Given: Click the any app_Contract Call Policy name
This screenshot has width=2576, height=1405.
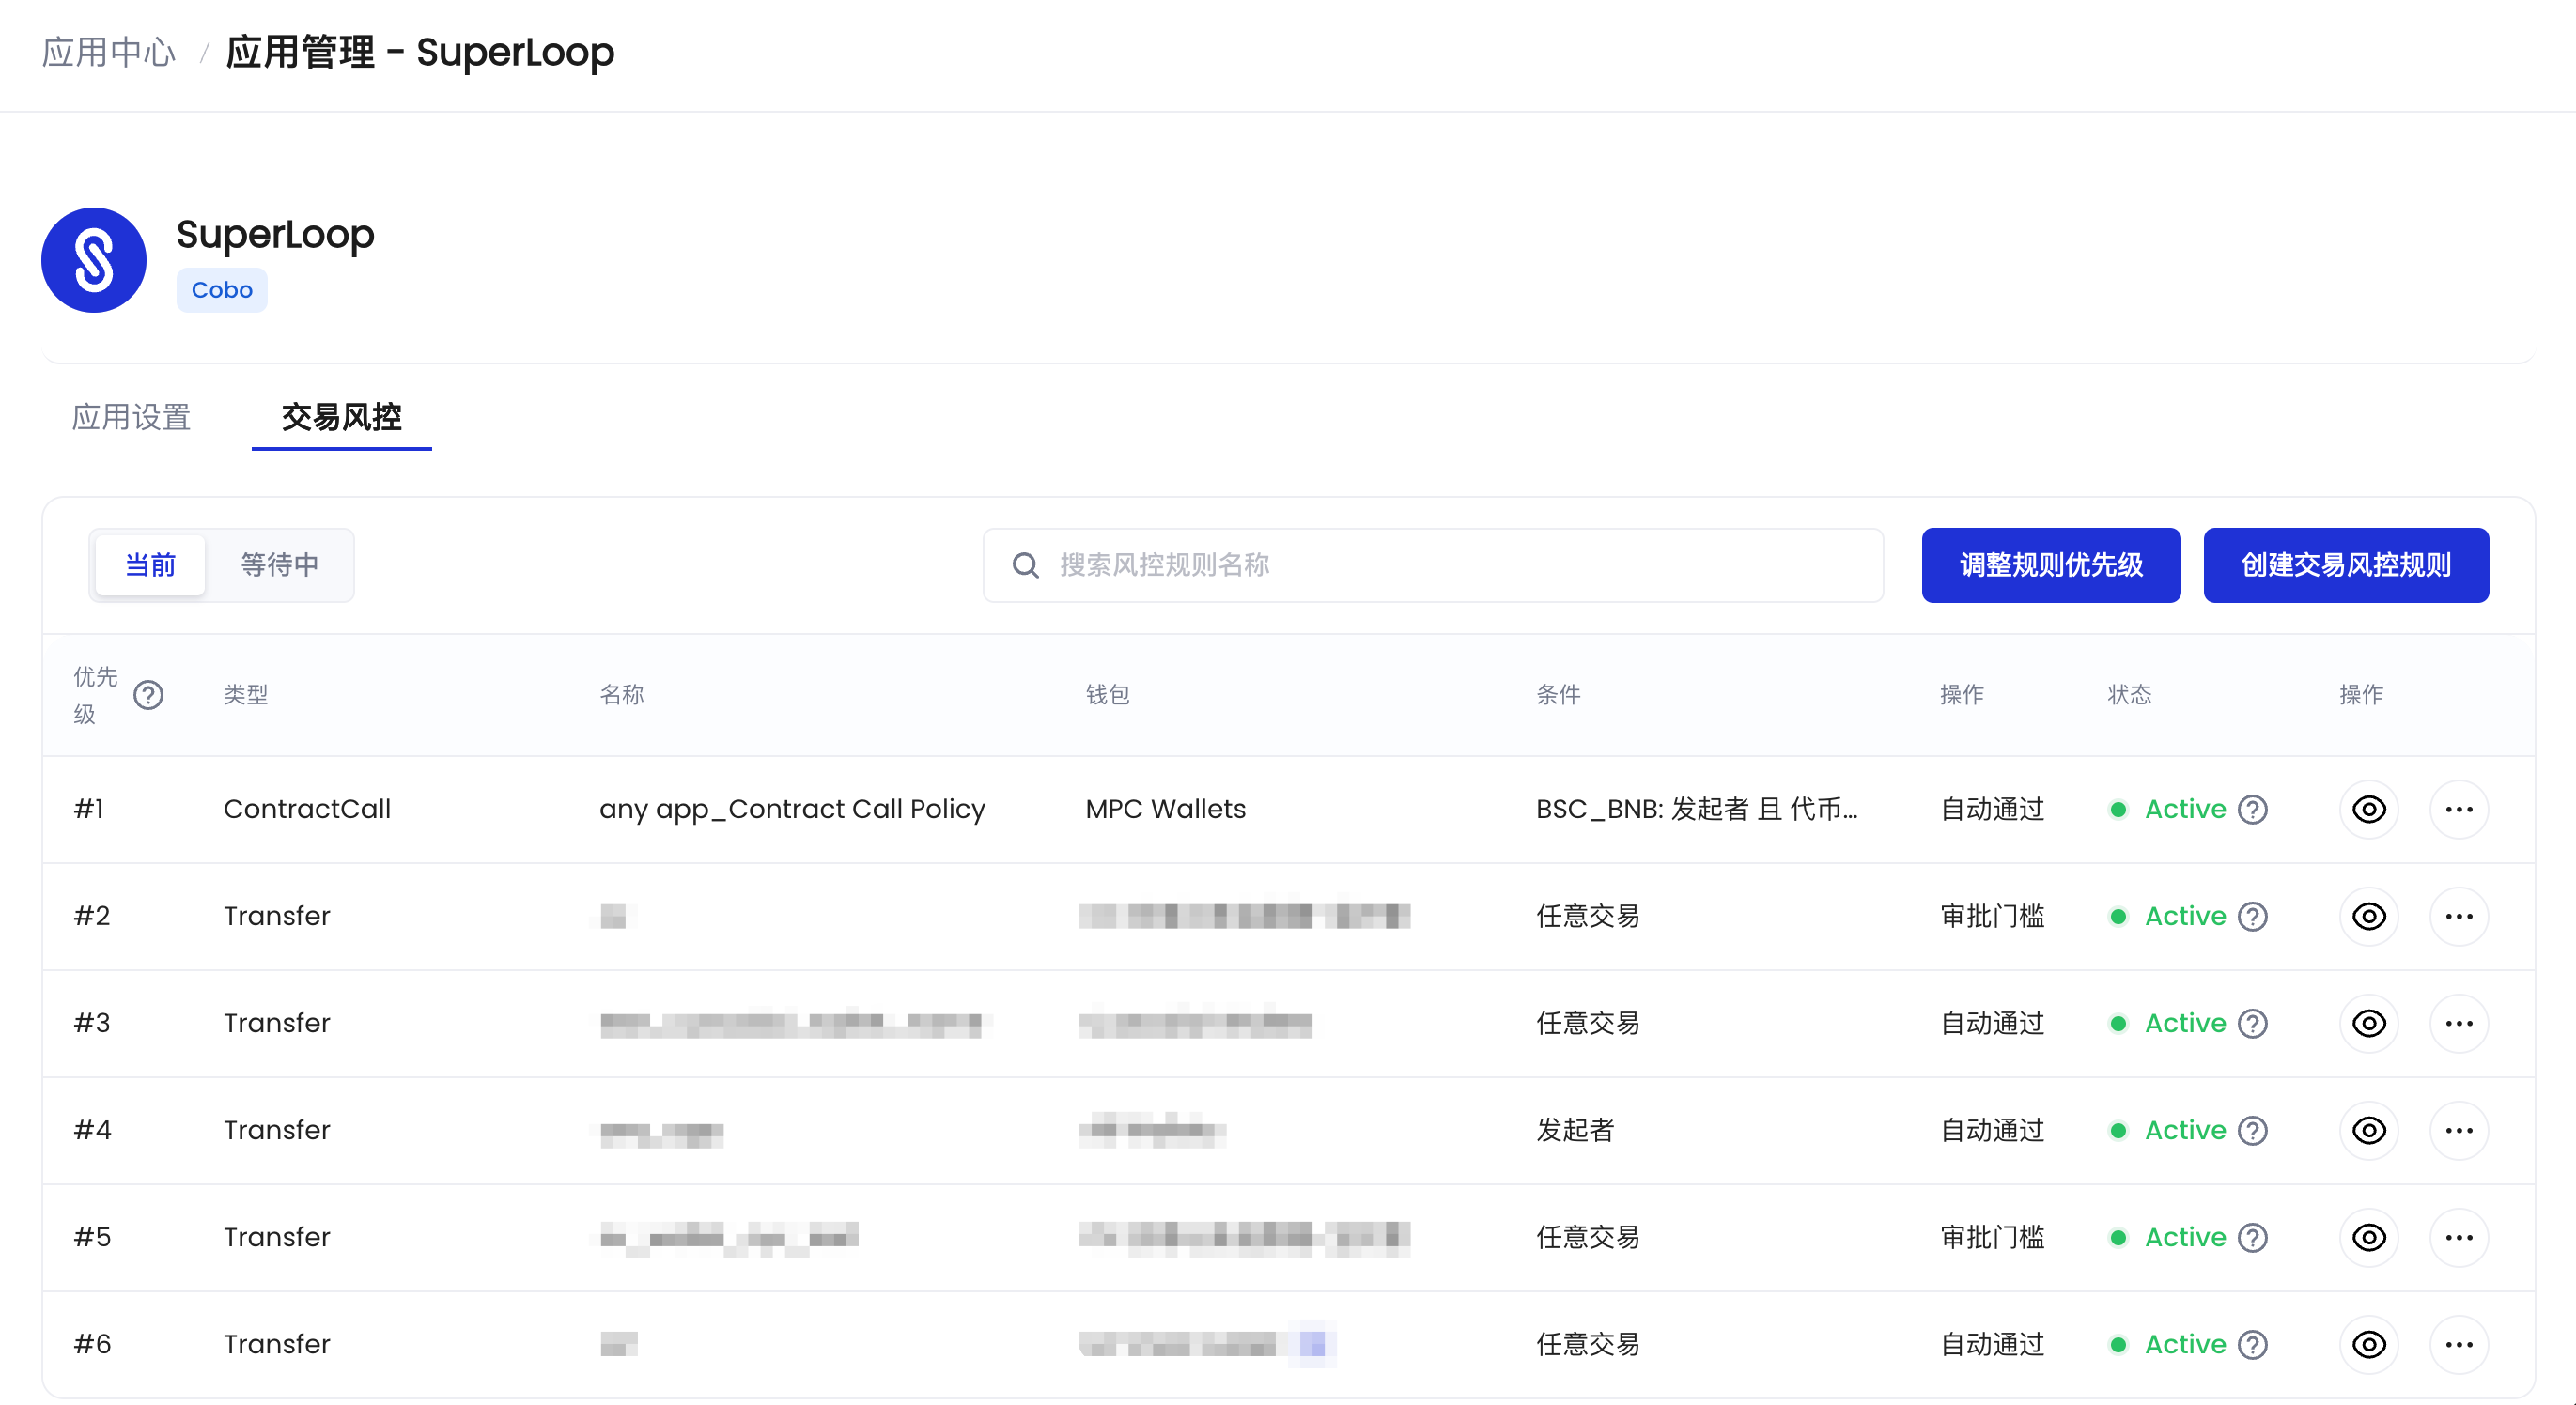Looking at the screenshot, I should pos(792,809).
